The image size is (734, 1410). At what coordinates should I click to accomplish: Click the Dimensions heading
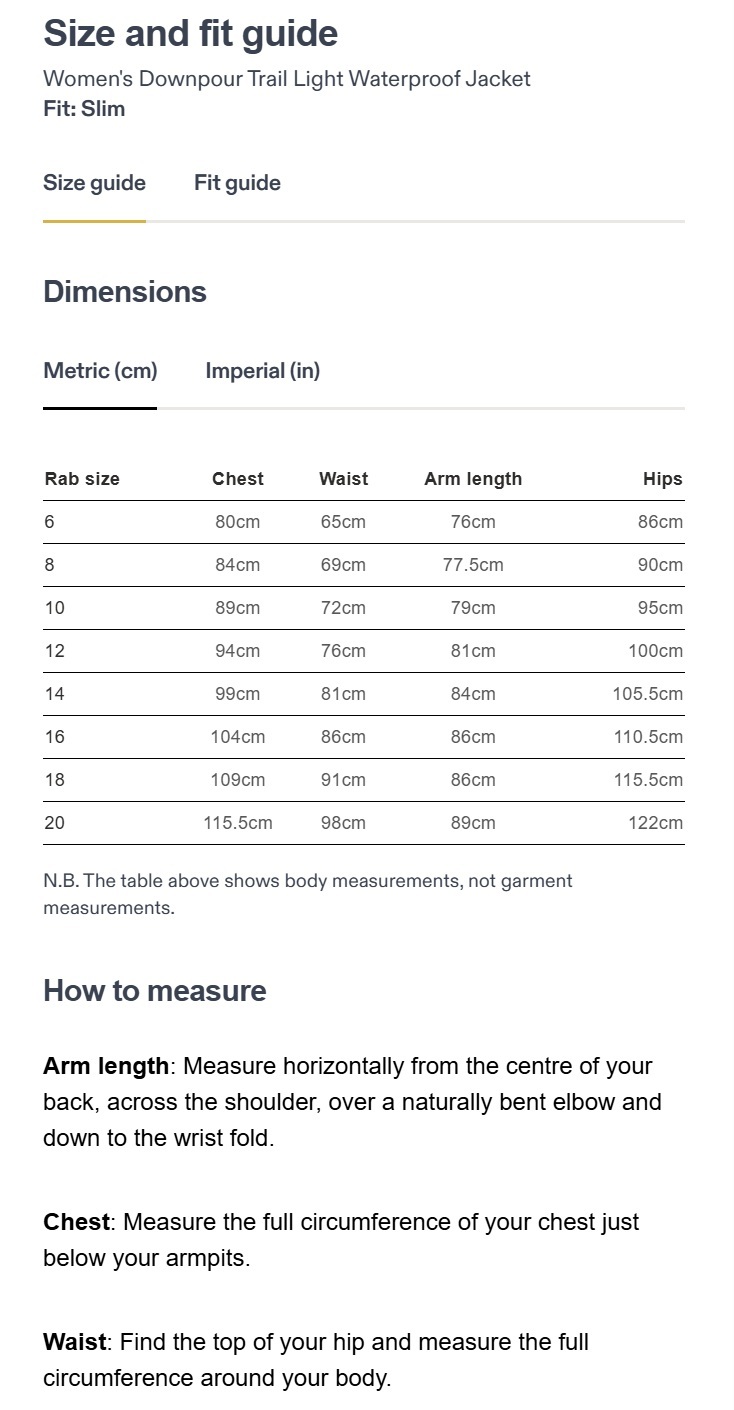click(x=125, y=292)
